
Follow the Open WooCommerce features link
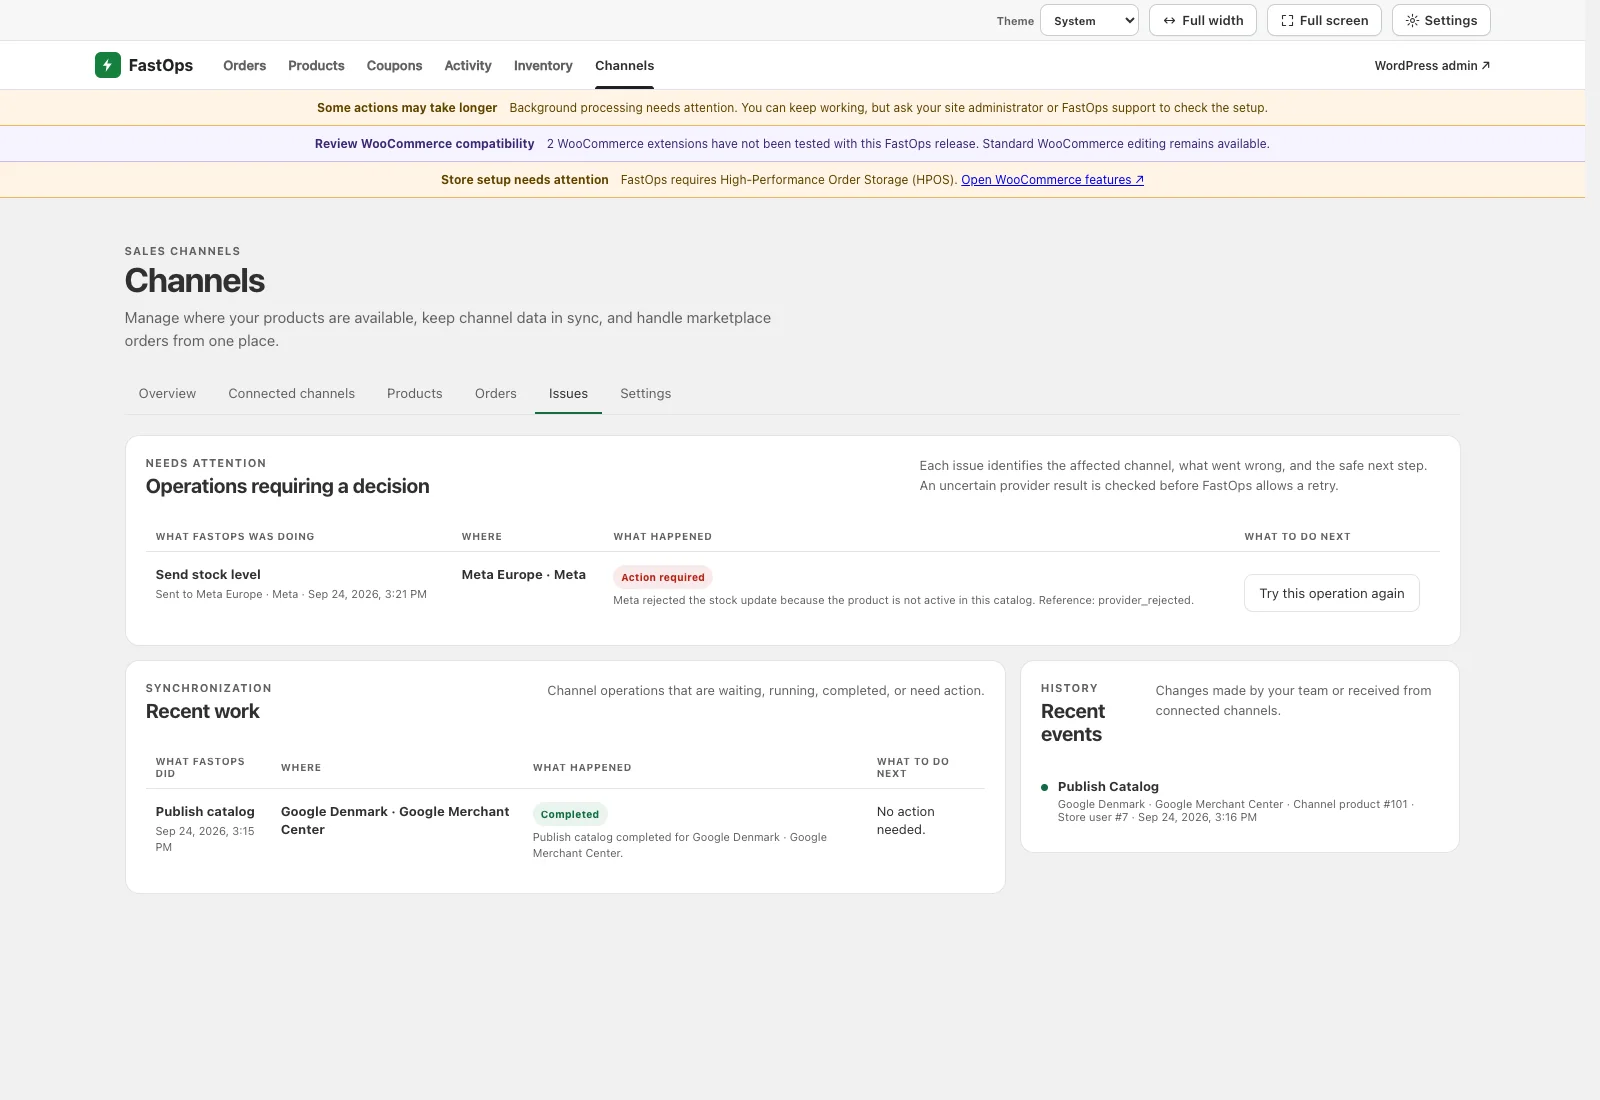(x=1052, y=180)
